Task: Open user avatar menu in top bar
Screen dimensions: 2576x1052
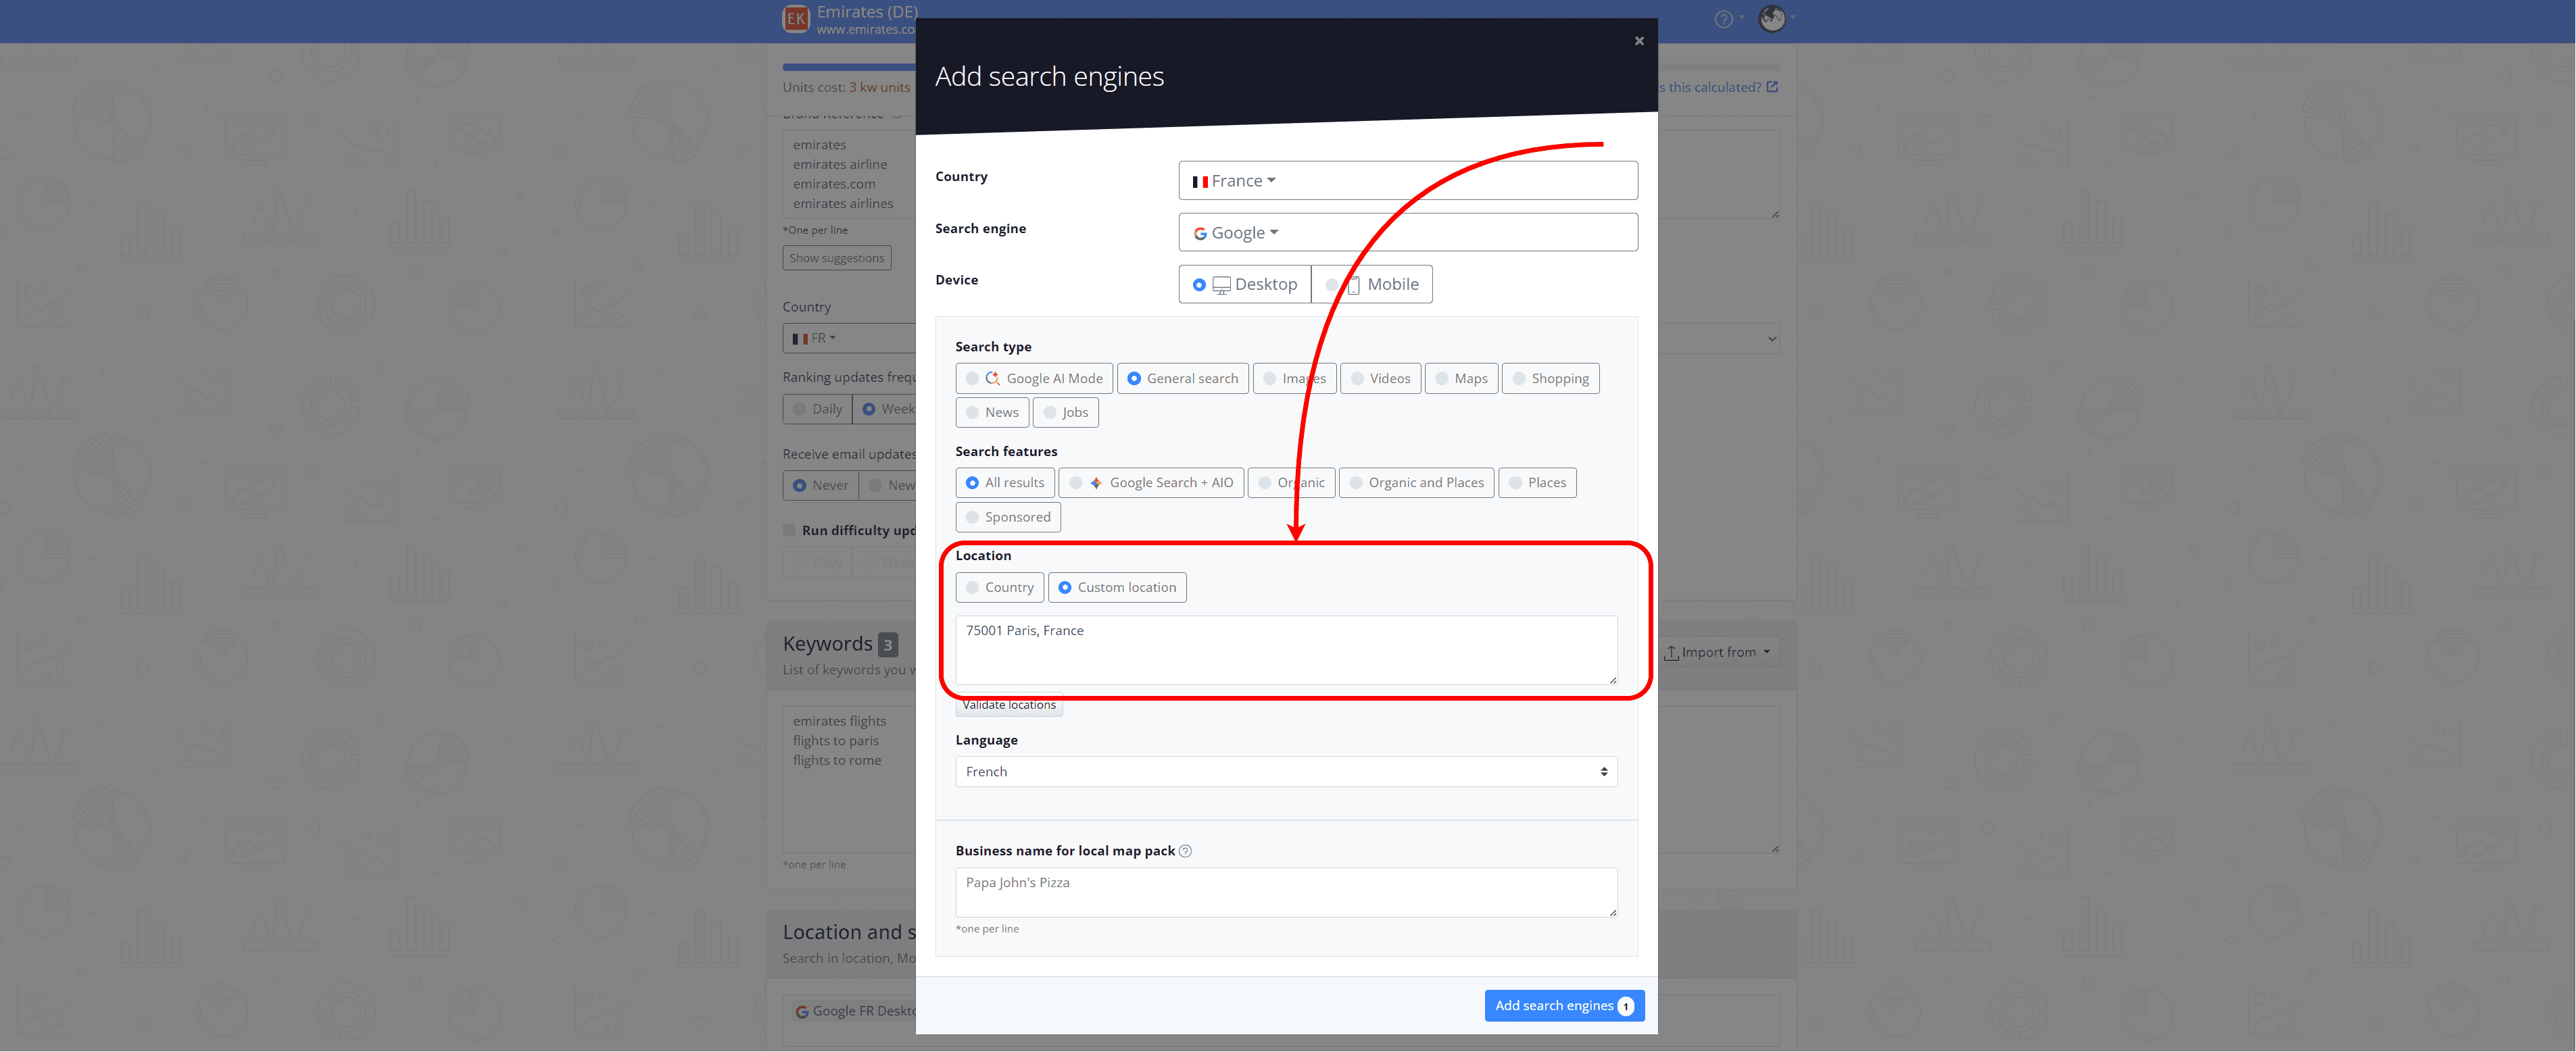Action: click(x=1772, y=18)
